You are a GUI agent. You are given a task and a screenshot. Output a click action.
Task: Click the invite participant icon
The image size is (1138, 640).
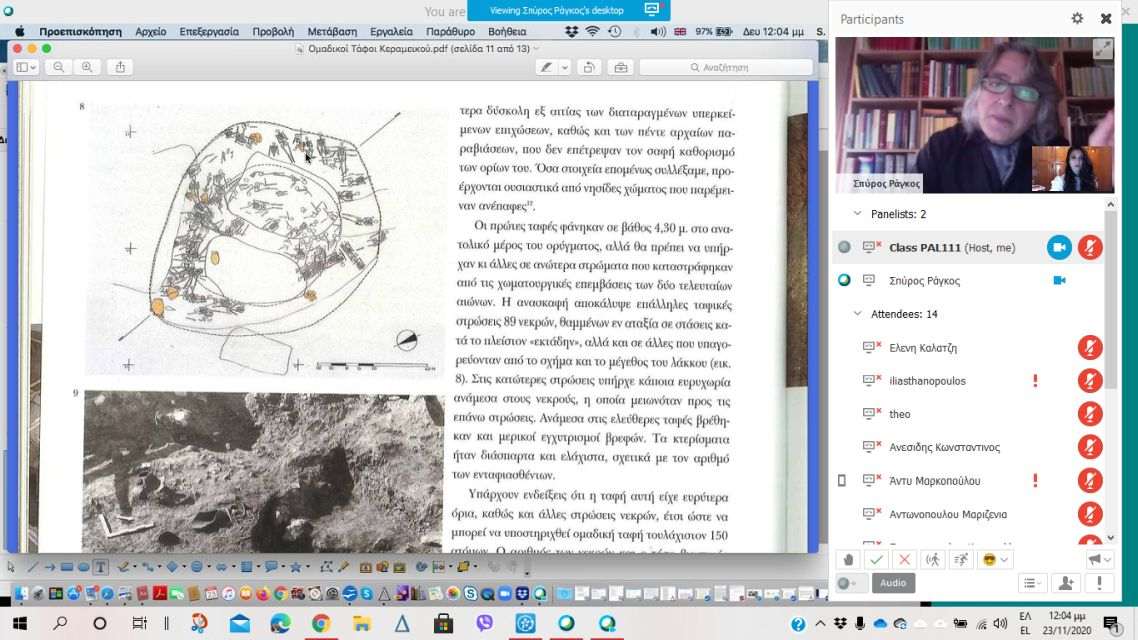click(x=1066, y=583)
